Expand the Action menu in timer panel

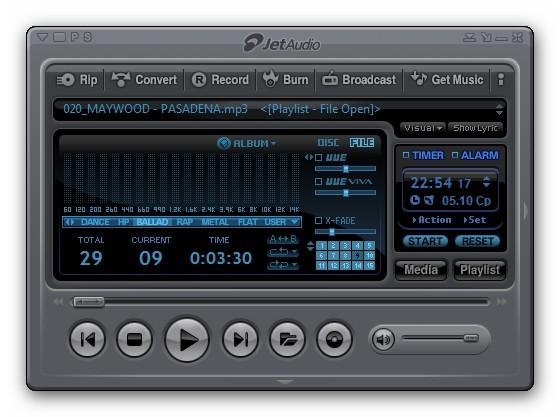click(432, 220)
